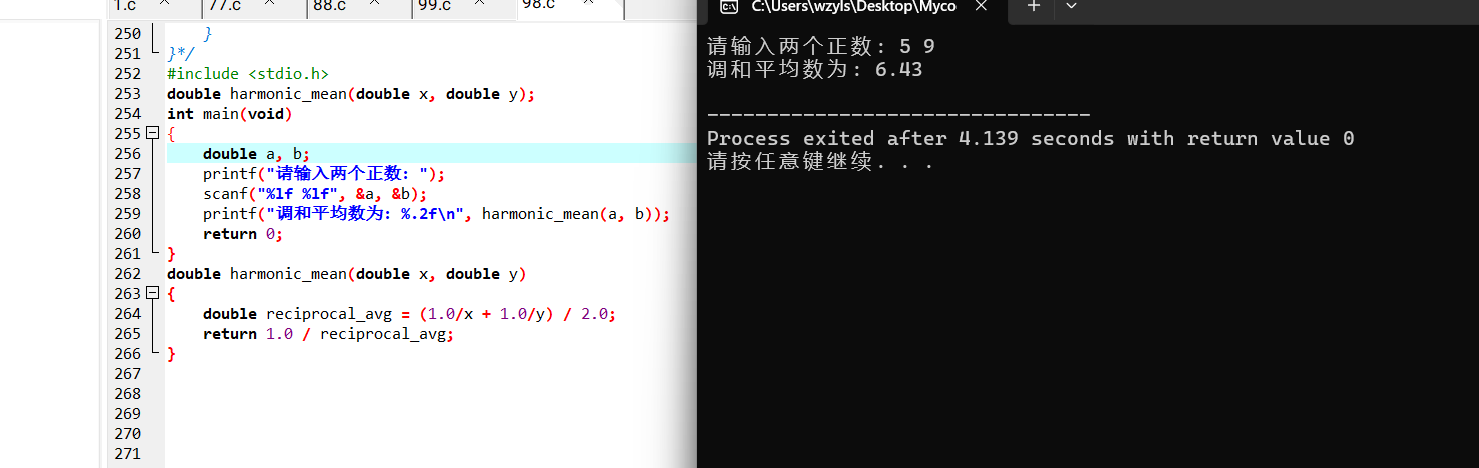Click the comment end }*/ on line 251
The width and height of the screenshot is (1479, 468).
click(181, 54)
